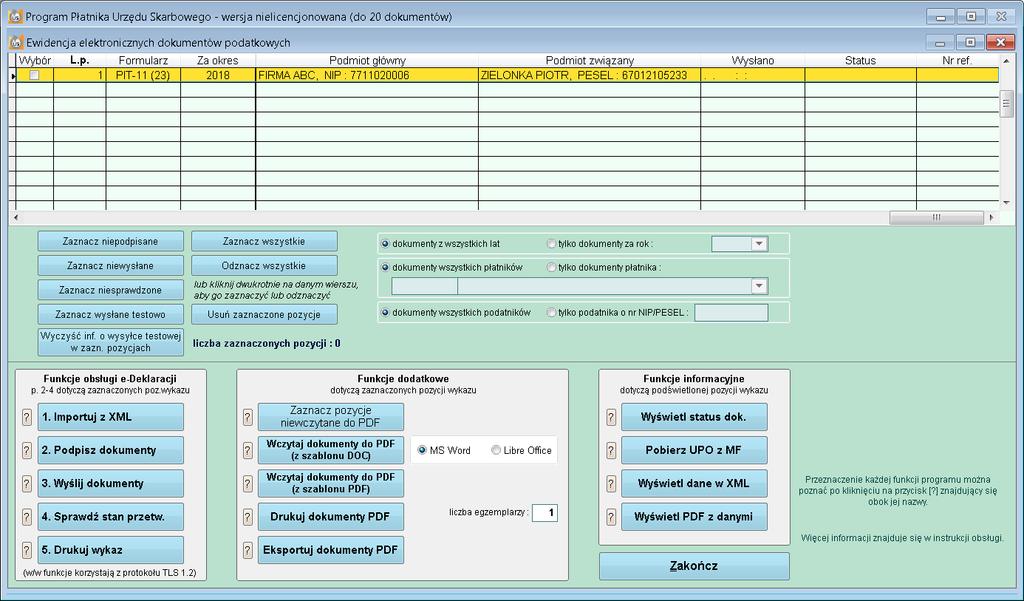Click the 'ZIELONKA PIOTR, PESEL' cell
Viewport: 1024px width, 601px height.
click(x=589, y=75)
